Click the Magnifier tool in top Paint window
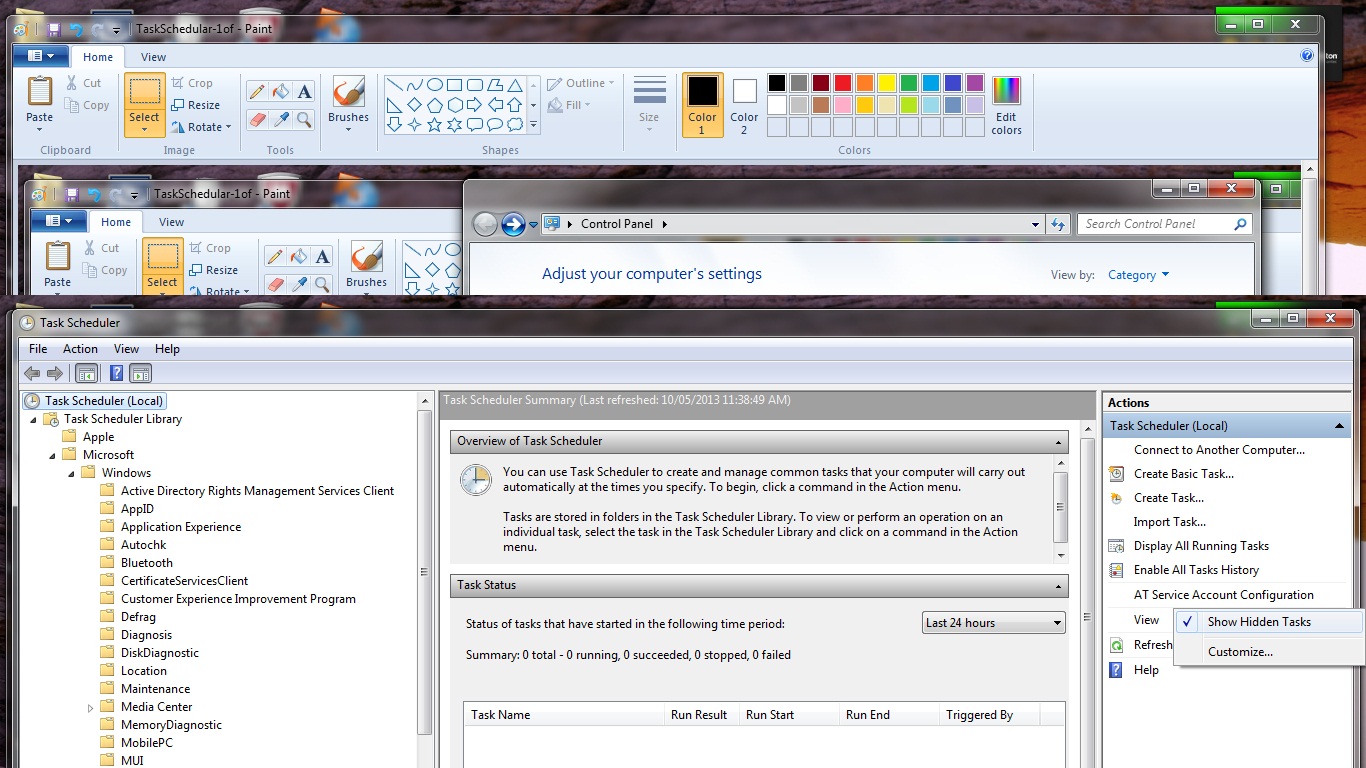1366x768 pixels. (x=305, y=120)
